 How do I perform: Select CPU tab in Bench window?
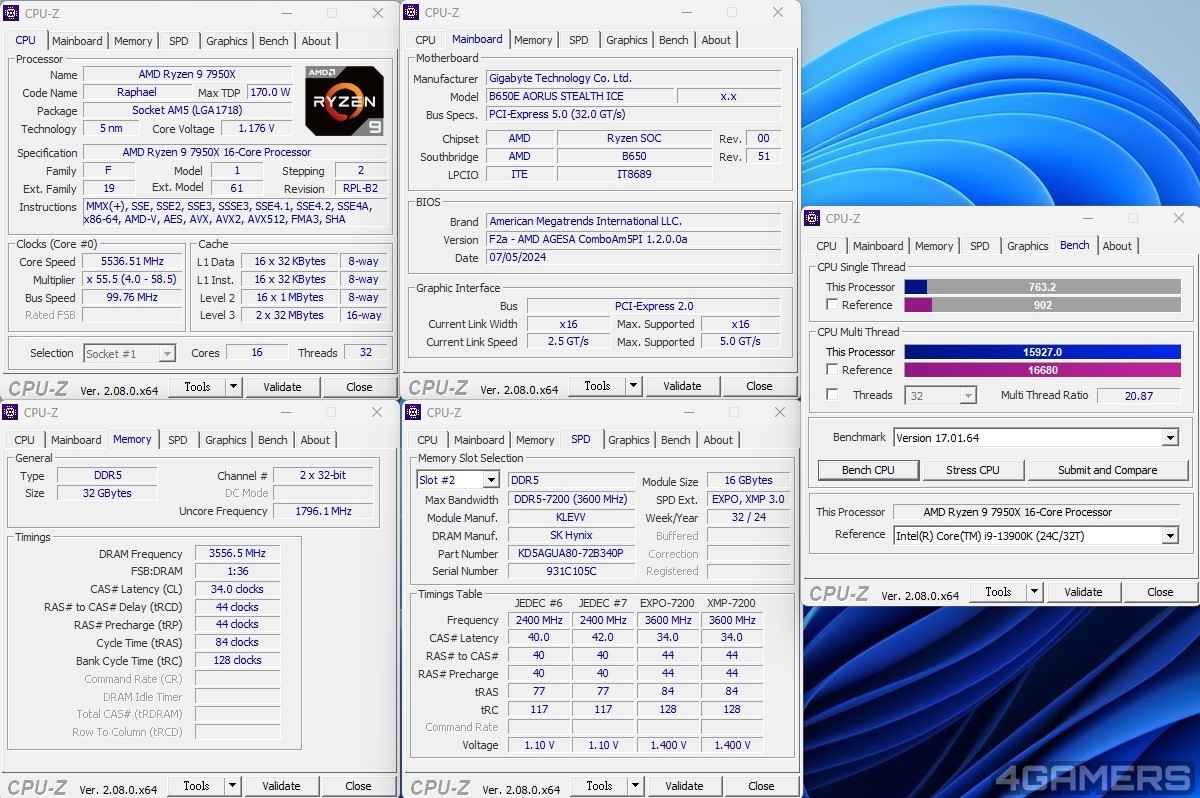click(827, 246)
